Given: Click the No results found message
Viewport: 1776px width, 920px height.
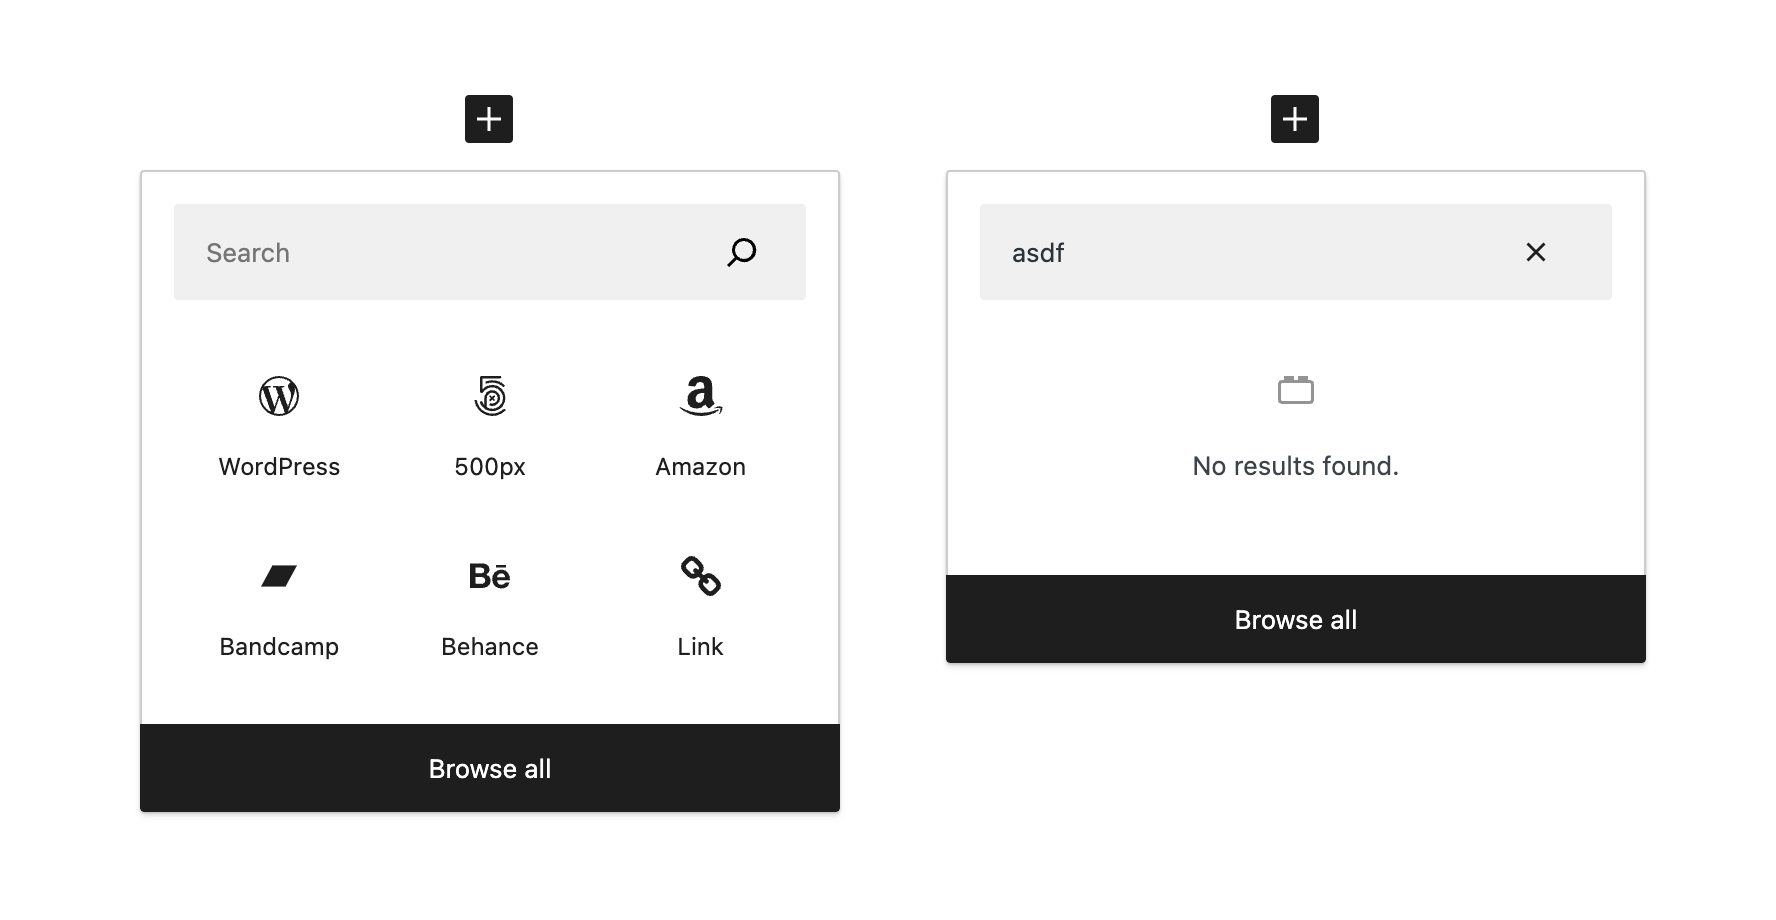Looking at the screenshot, I should point(1295,466).
